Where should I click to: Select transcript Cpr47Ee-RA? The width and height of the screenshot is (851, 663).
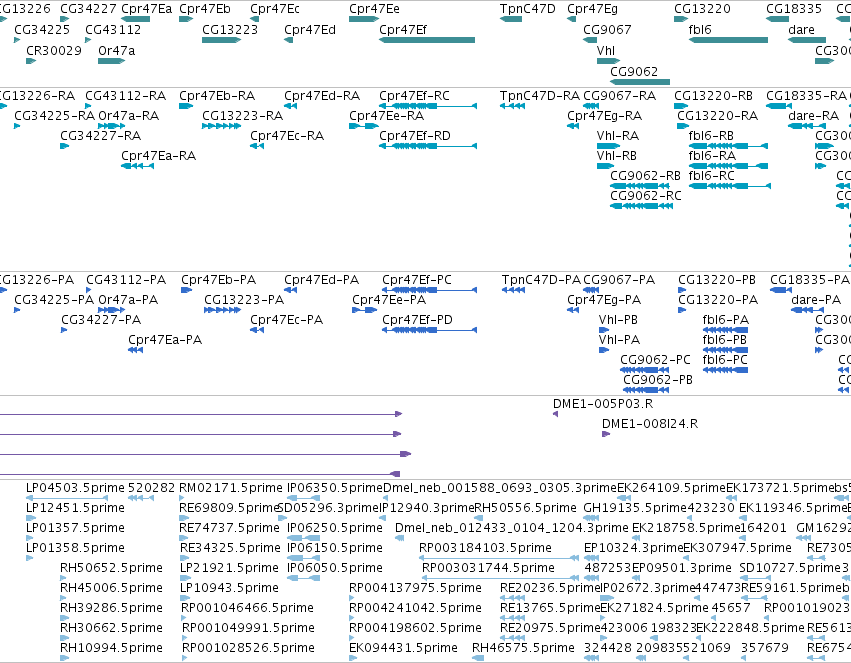(x=364, y=126)
